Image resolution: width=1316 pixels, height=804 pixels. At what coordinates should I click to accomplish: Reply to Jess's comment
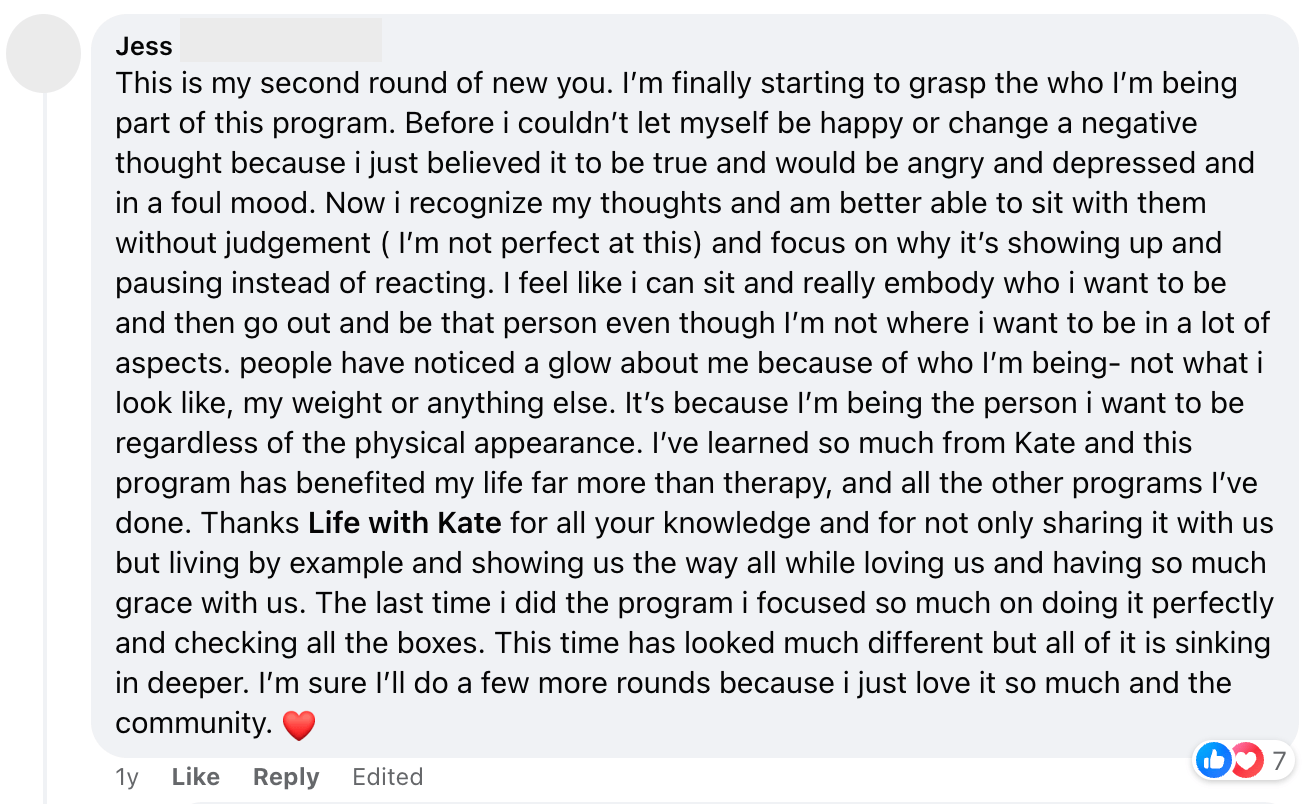286,777
